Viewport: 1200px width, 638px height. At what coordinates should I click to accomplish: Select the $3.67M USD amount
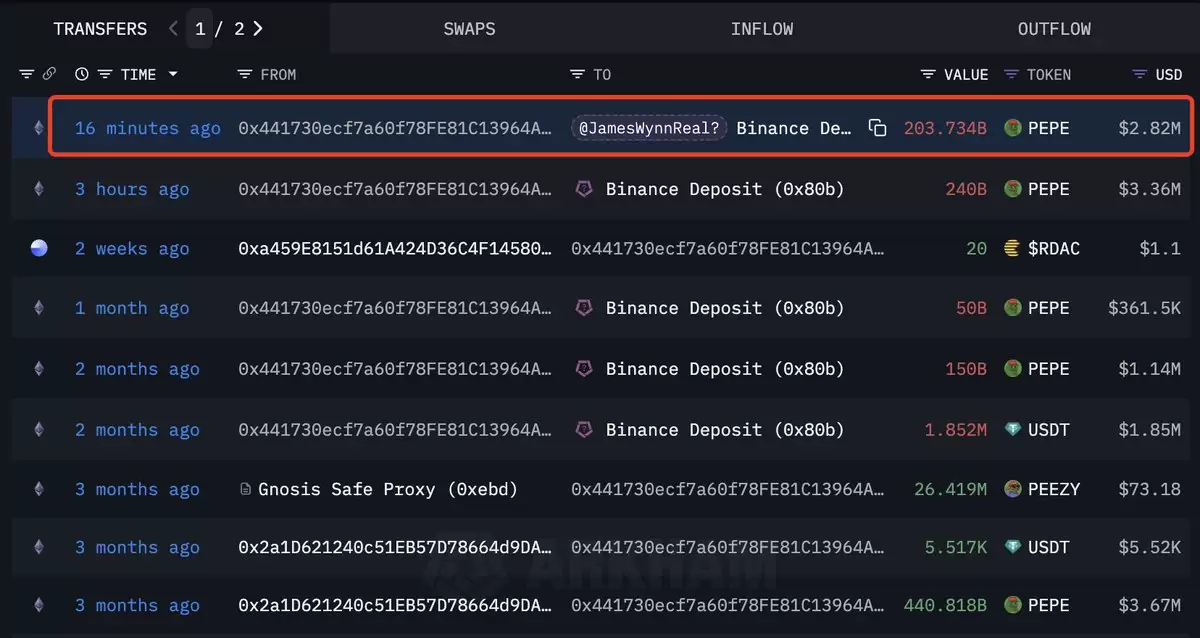pos(1150,605)
